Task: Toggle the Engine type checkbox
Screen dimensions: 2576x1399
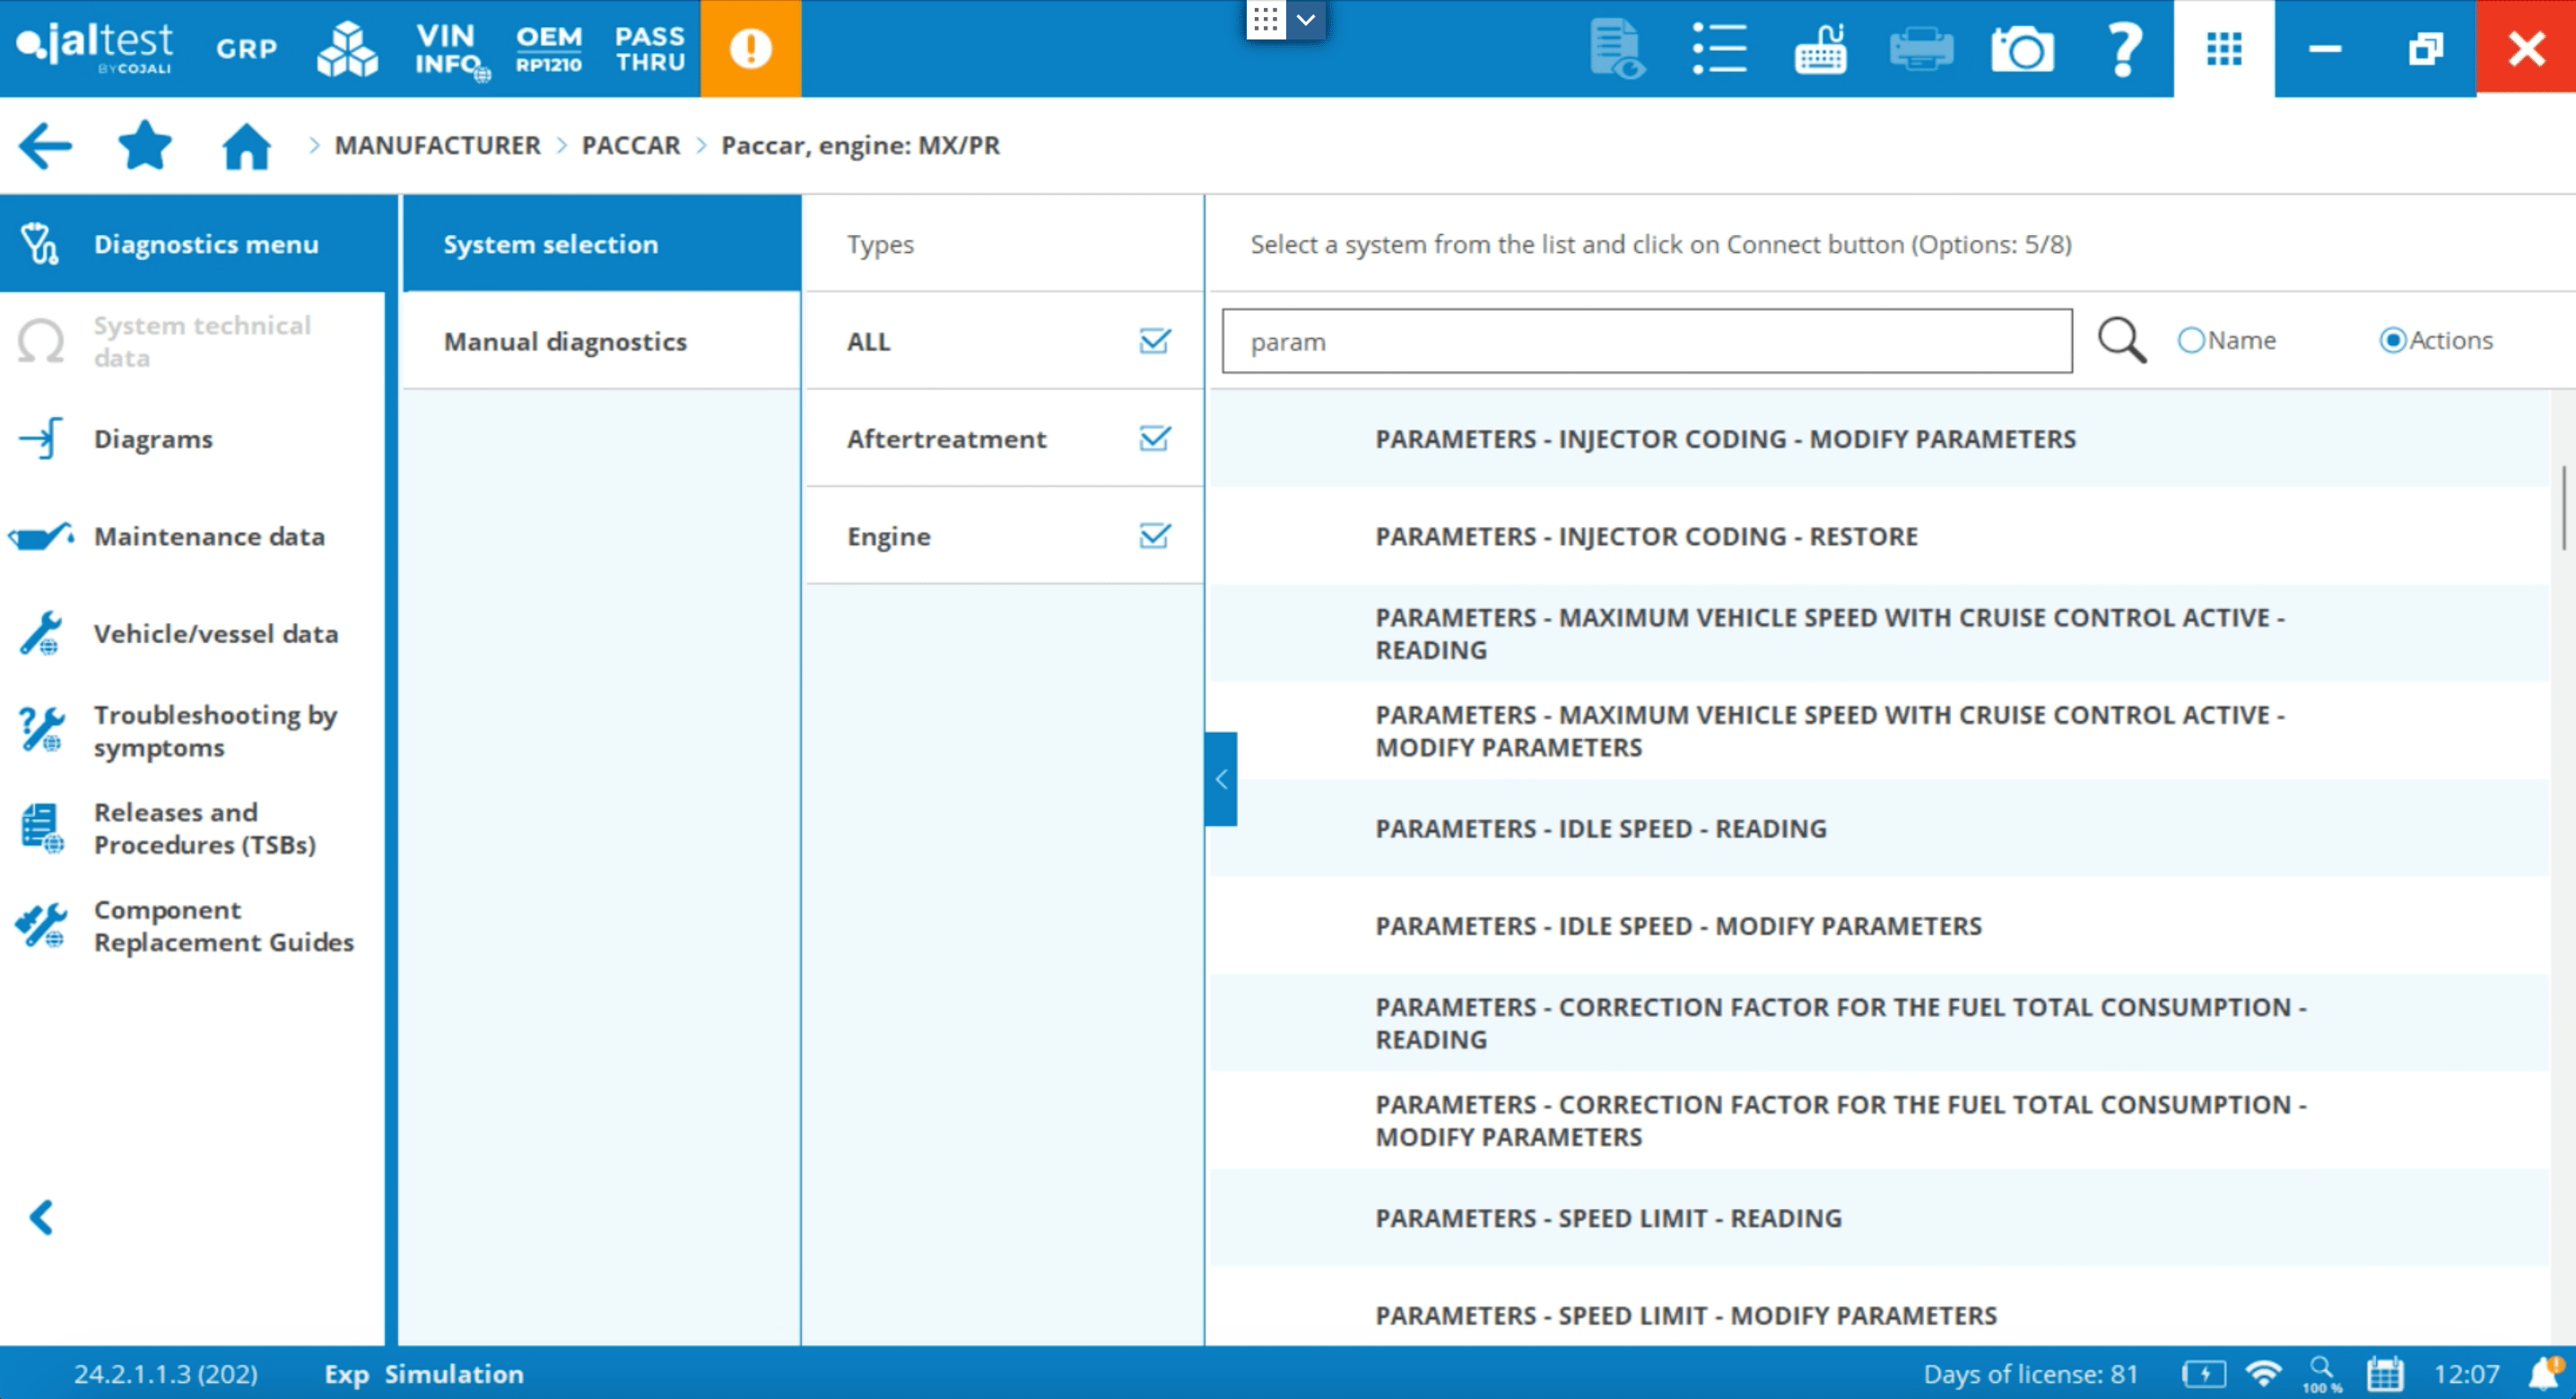Action: click(x=1154, y=536)
